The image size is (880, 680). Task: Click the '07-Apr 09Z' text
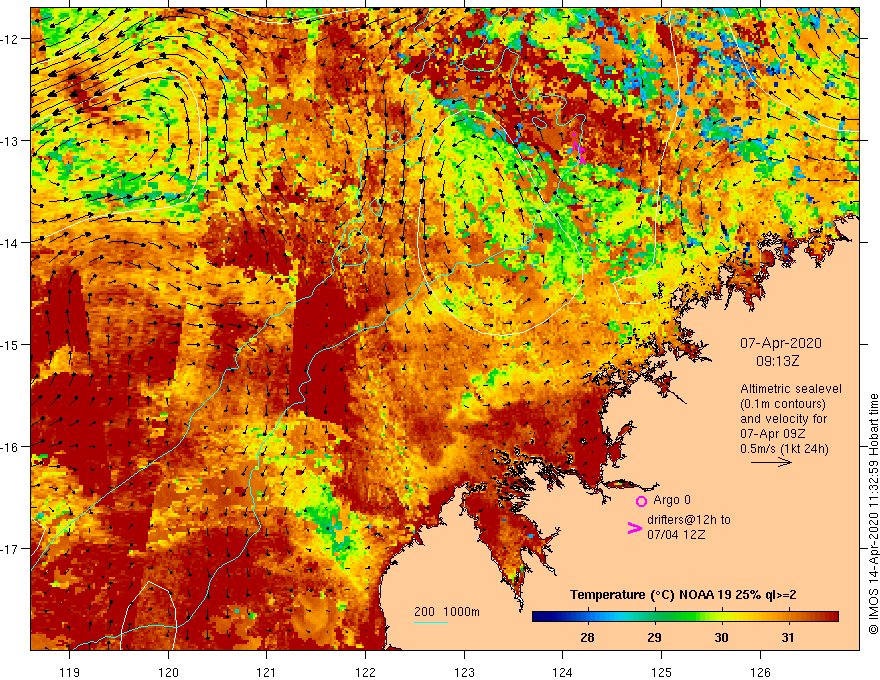point(773,434)
